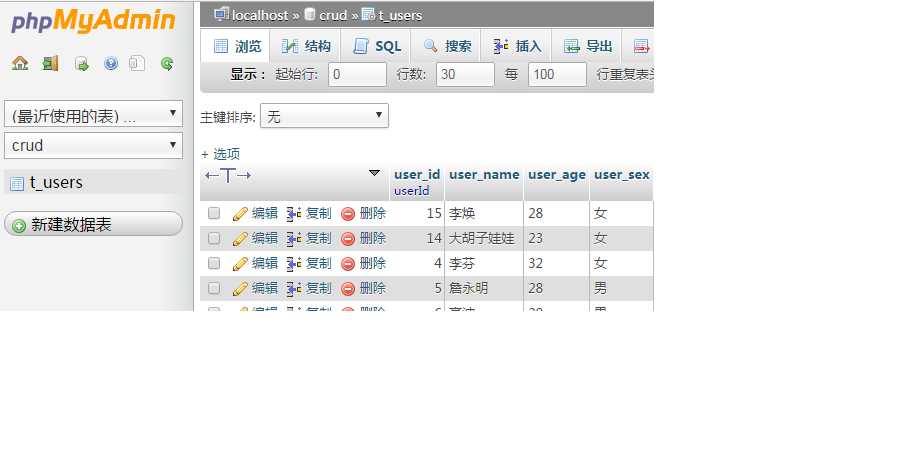
Task: Switch to the 导出 export tab
Action: coord(587,46)
